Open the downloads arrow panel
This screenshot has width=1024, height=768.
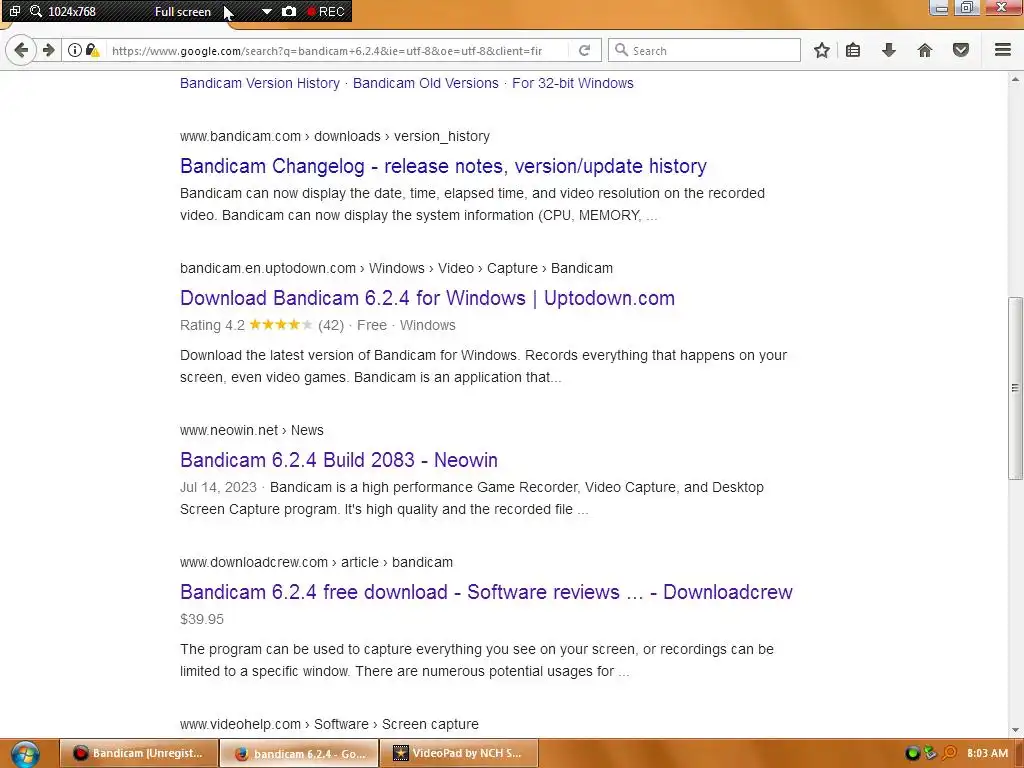point(889,50)
